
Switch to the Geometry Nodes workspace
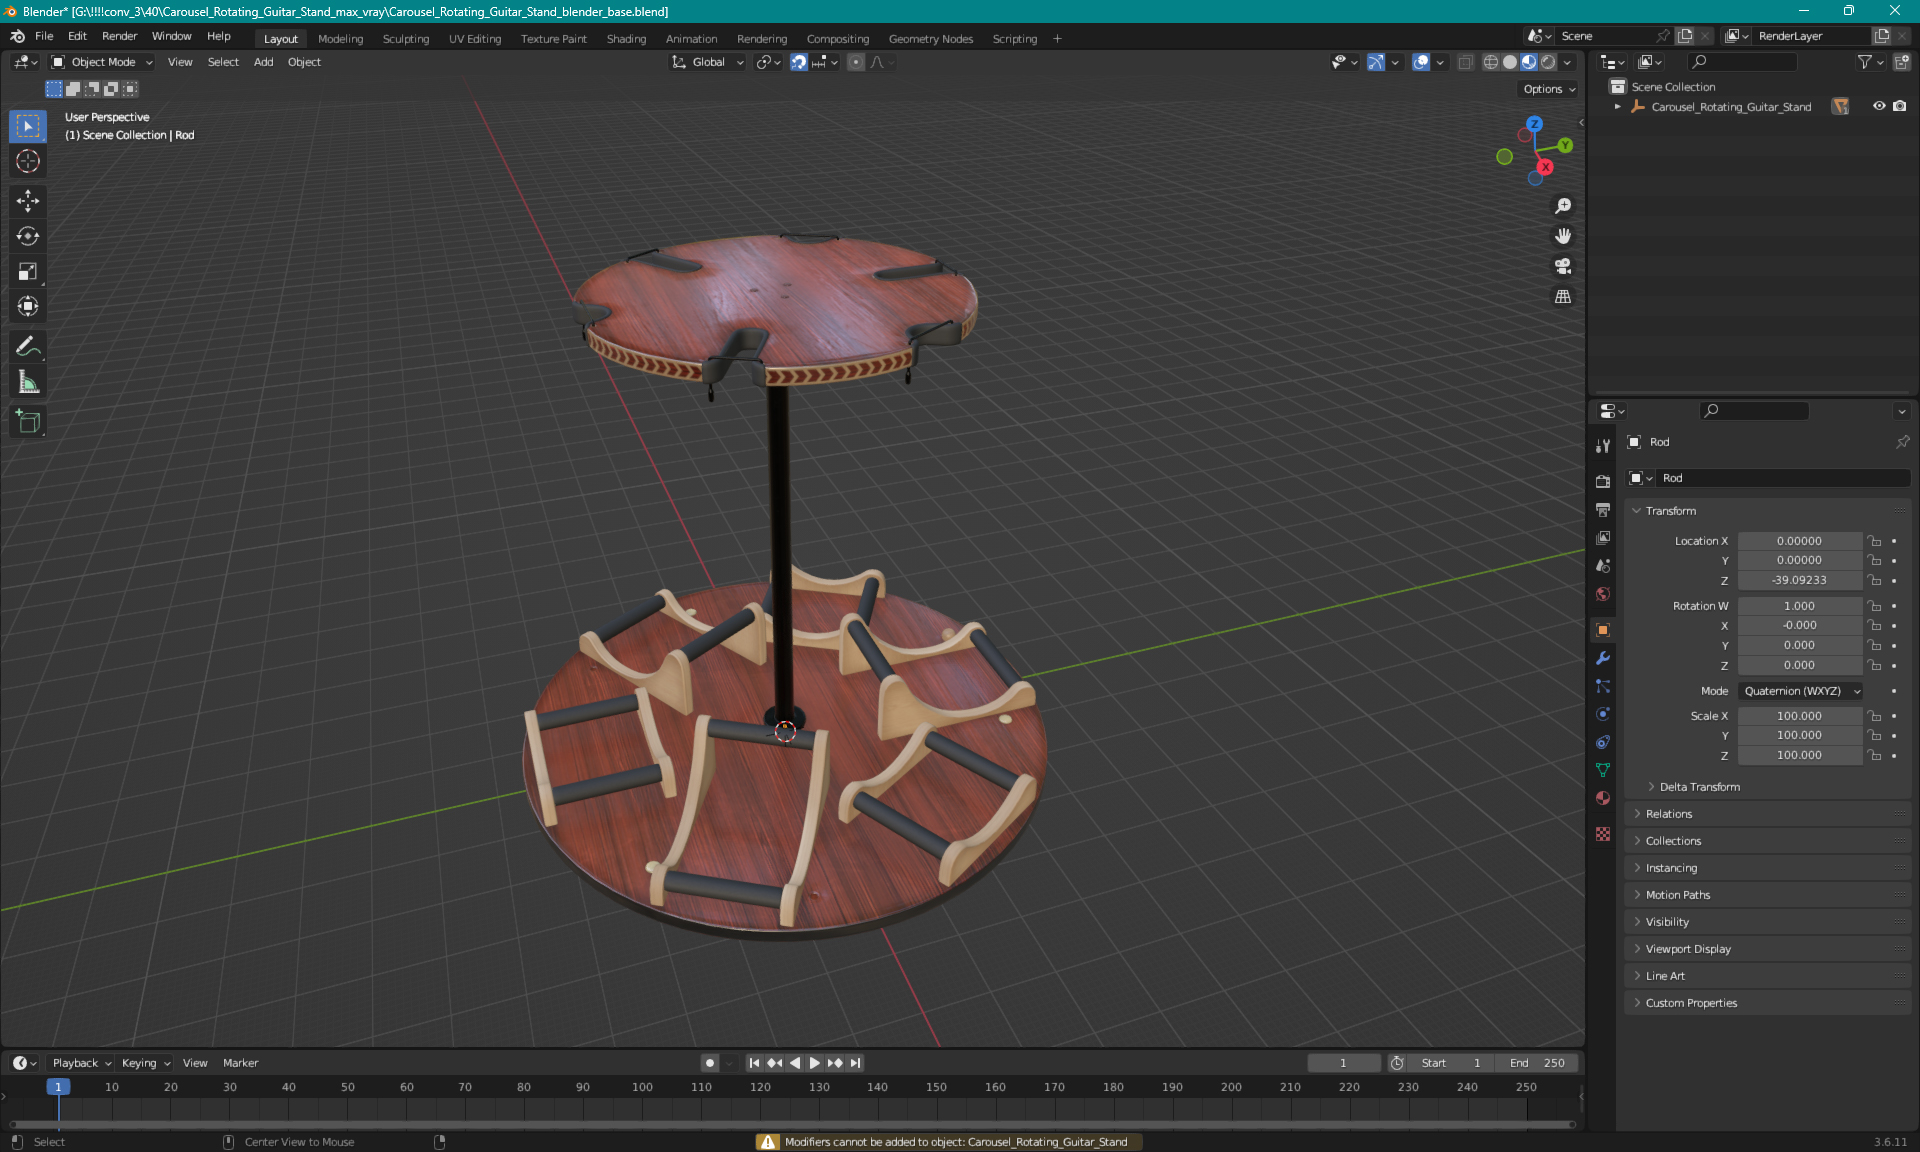pyautogui.click(x=930, y=39)
